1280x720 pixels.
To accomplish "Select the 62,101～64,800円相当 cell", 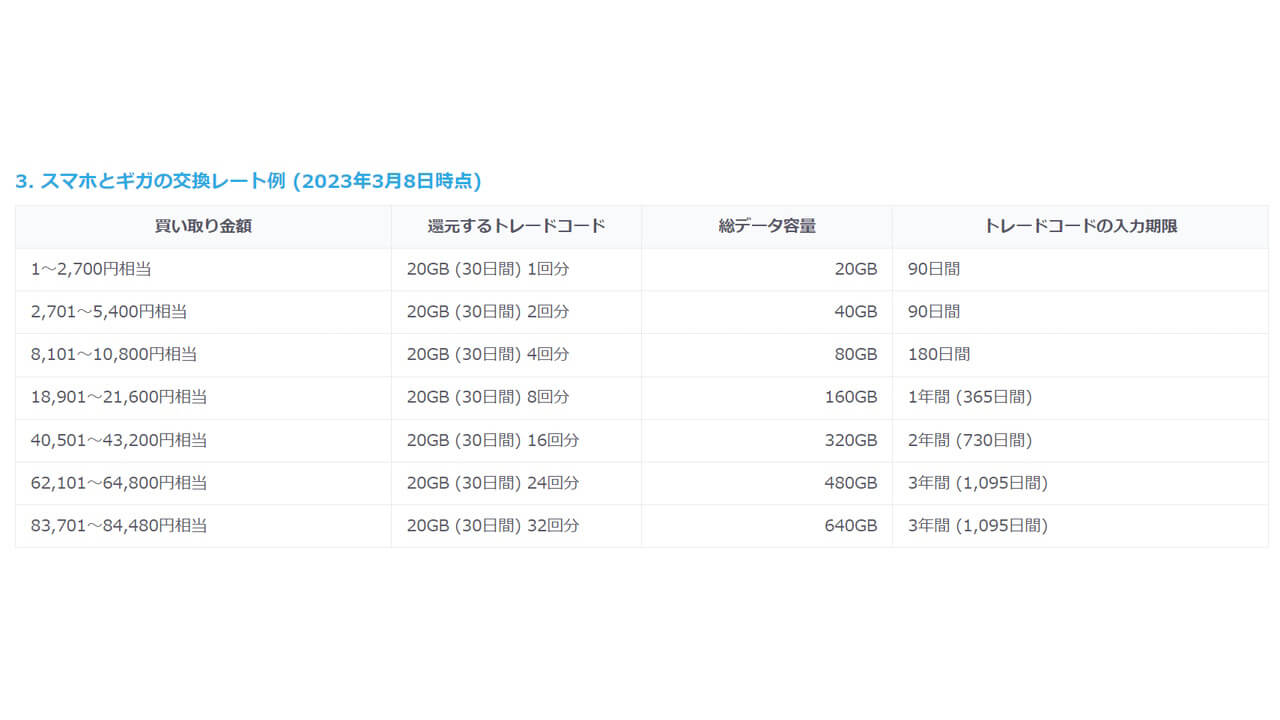I will coord(119,483).
